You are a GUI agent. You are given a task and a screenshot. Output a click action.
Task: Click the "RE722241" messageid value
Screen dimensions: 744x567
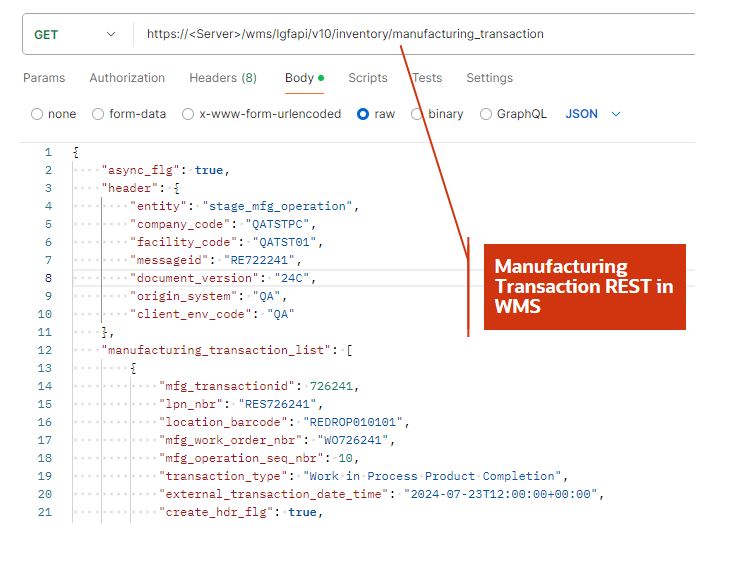pos(259,260)
